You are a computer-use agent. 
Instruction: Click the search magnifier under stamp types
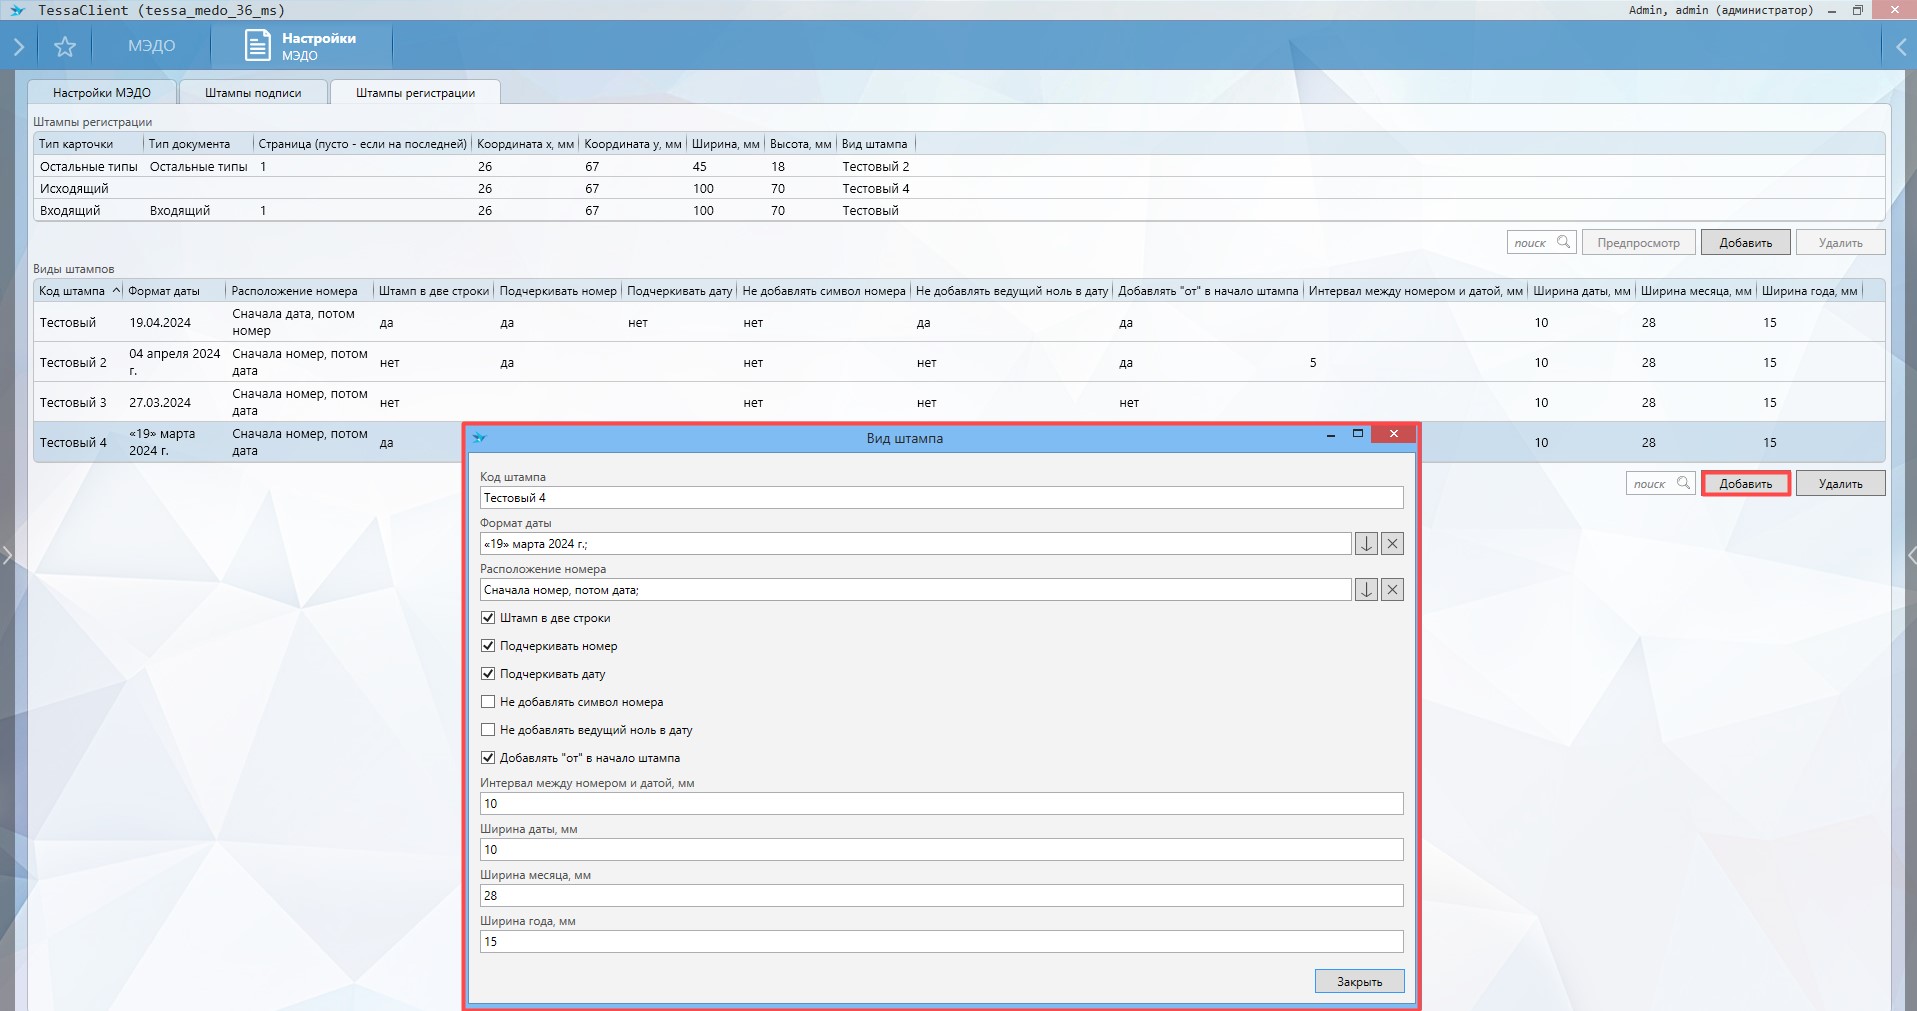coord(1683,483)
